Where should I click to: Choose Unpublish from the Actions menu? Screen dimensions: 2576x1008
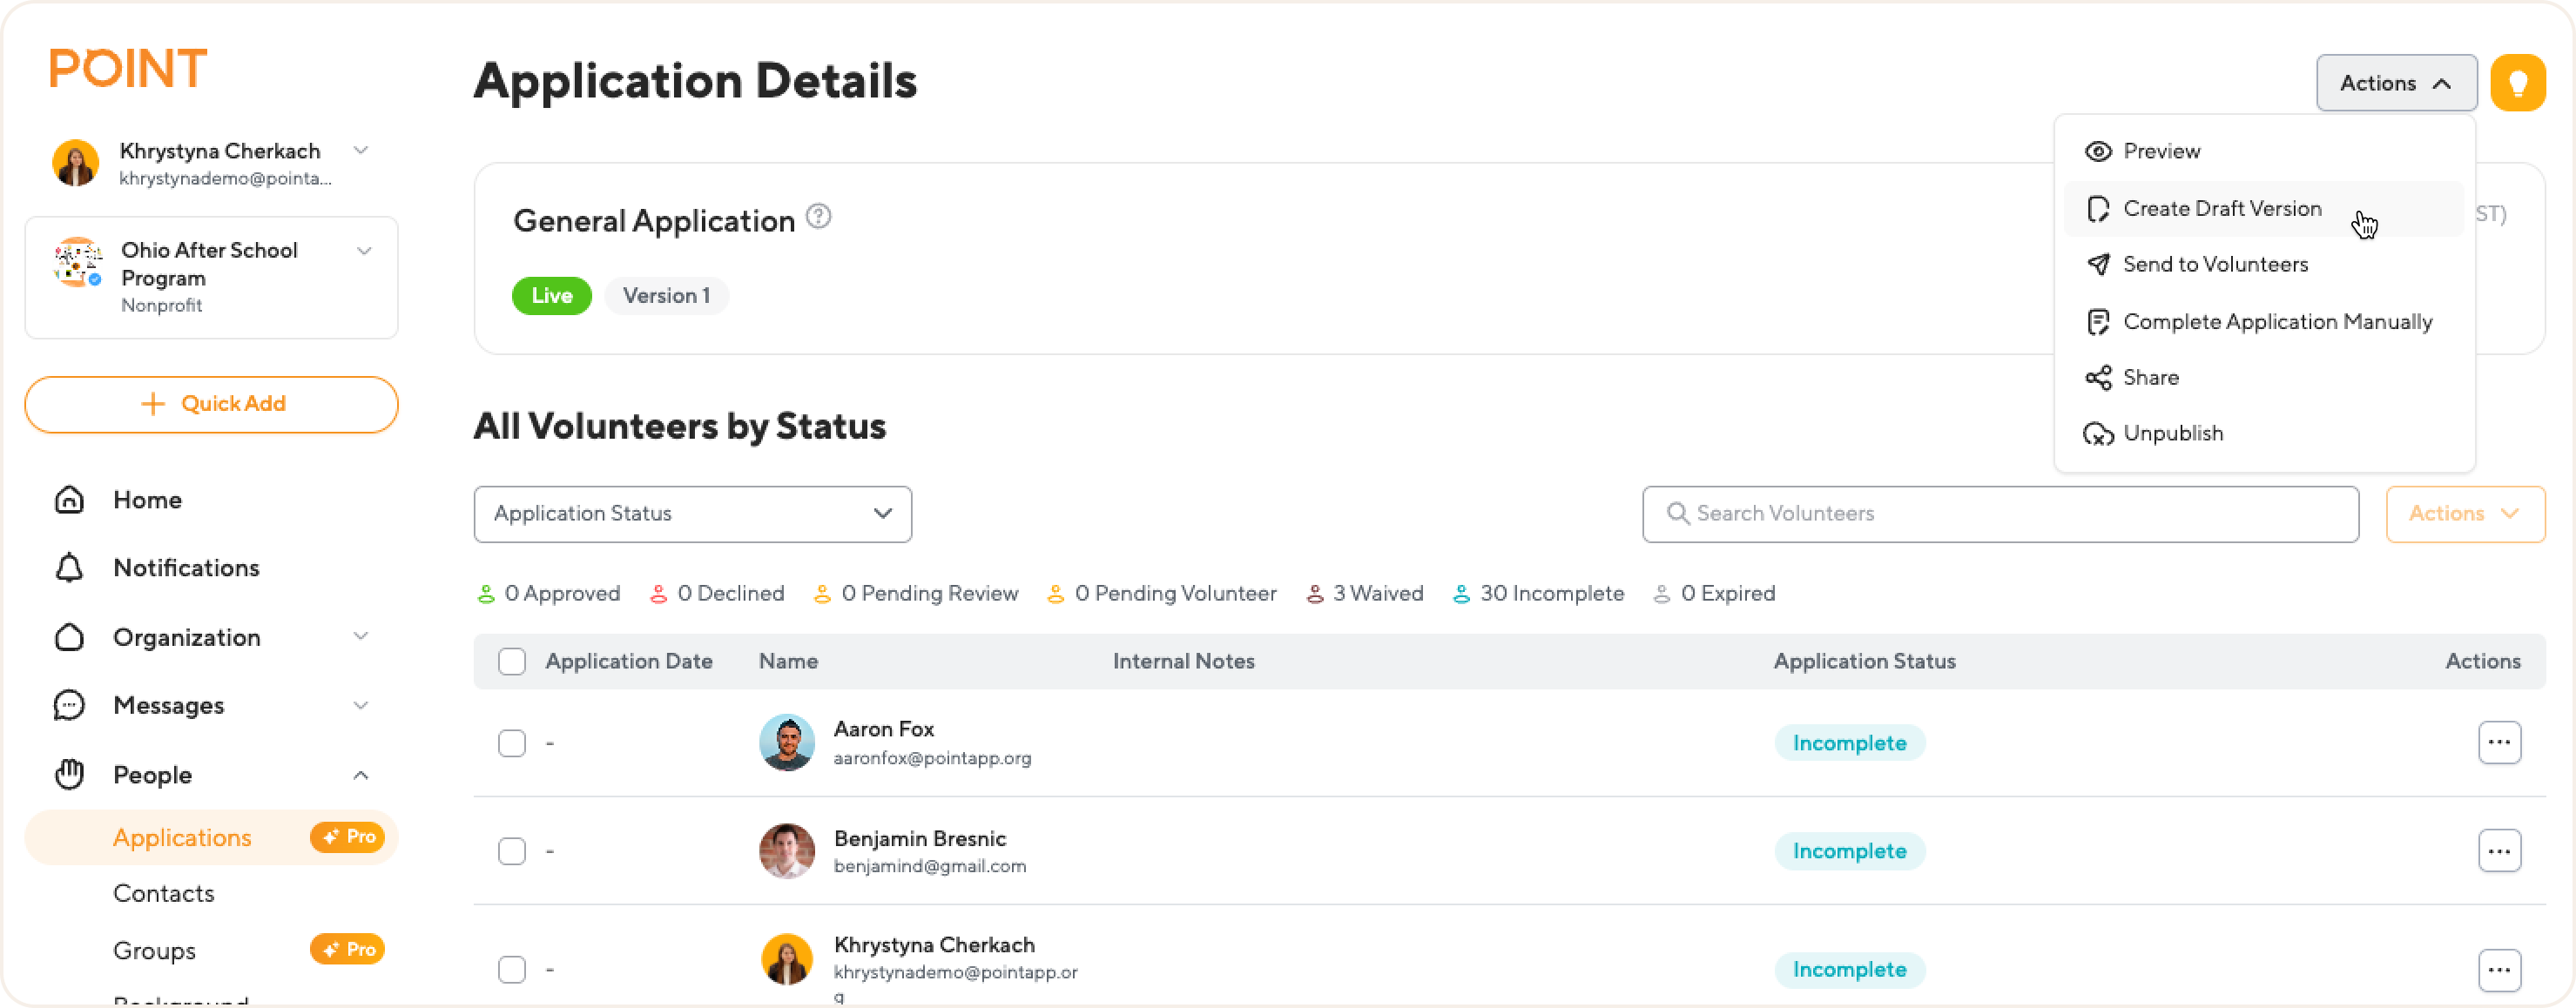pyautogui.click(x=2172, y=434)
